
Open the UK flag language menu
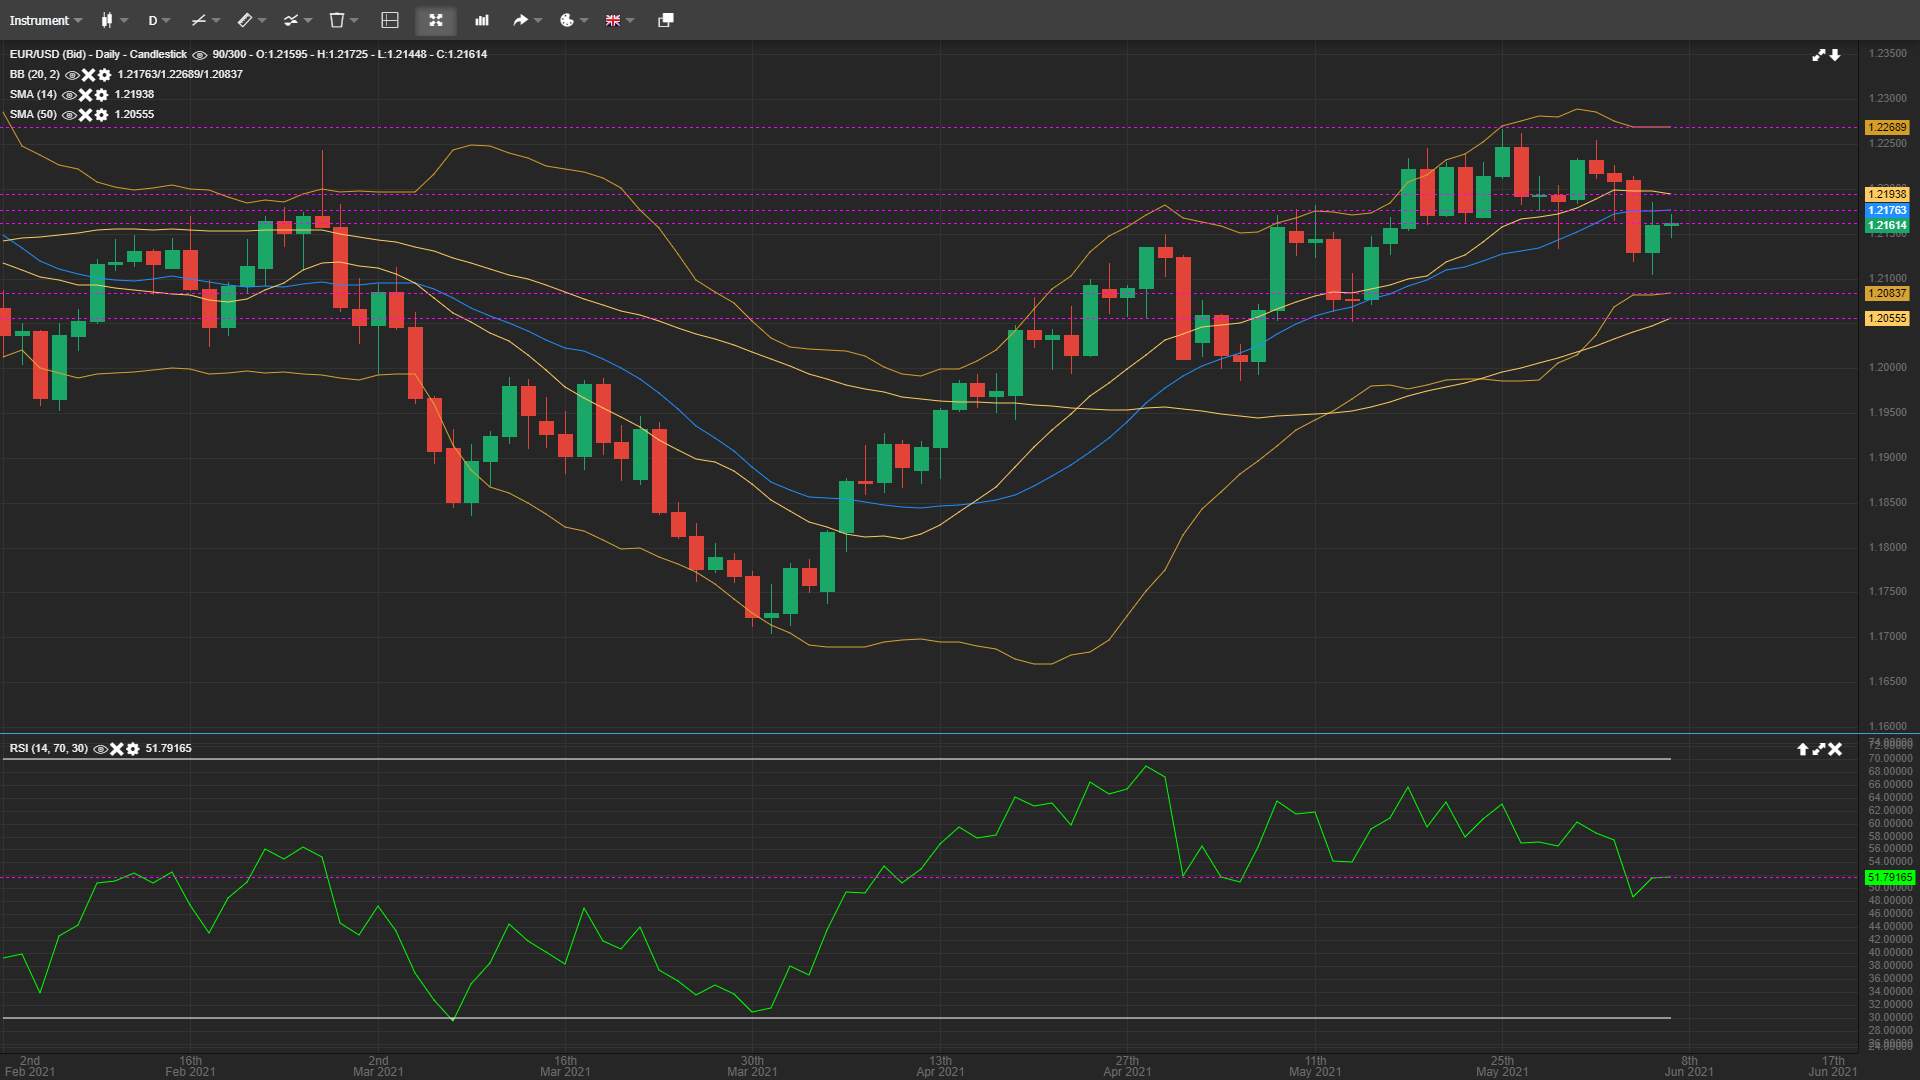tap(619, 20)
